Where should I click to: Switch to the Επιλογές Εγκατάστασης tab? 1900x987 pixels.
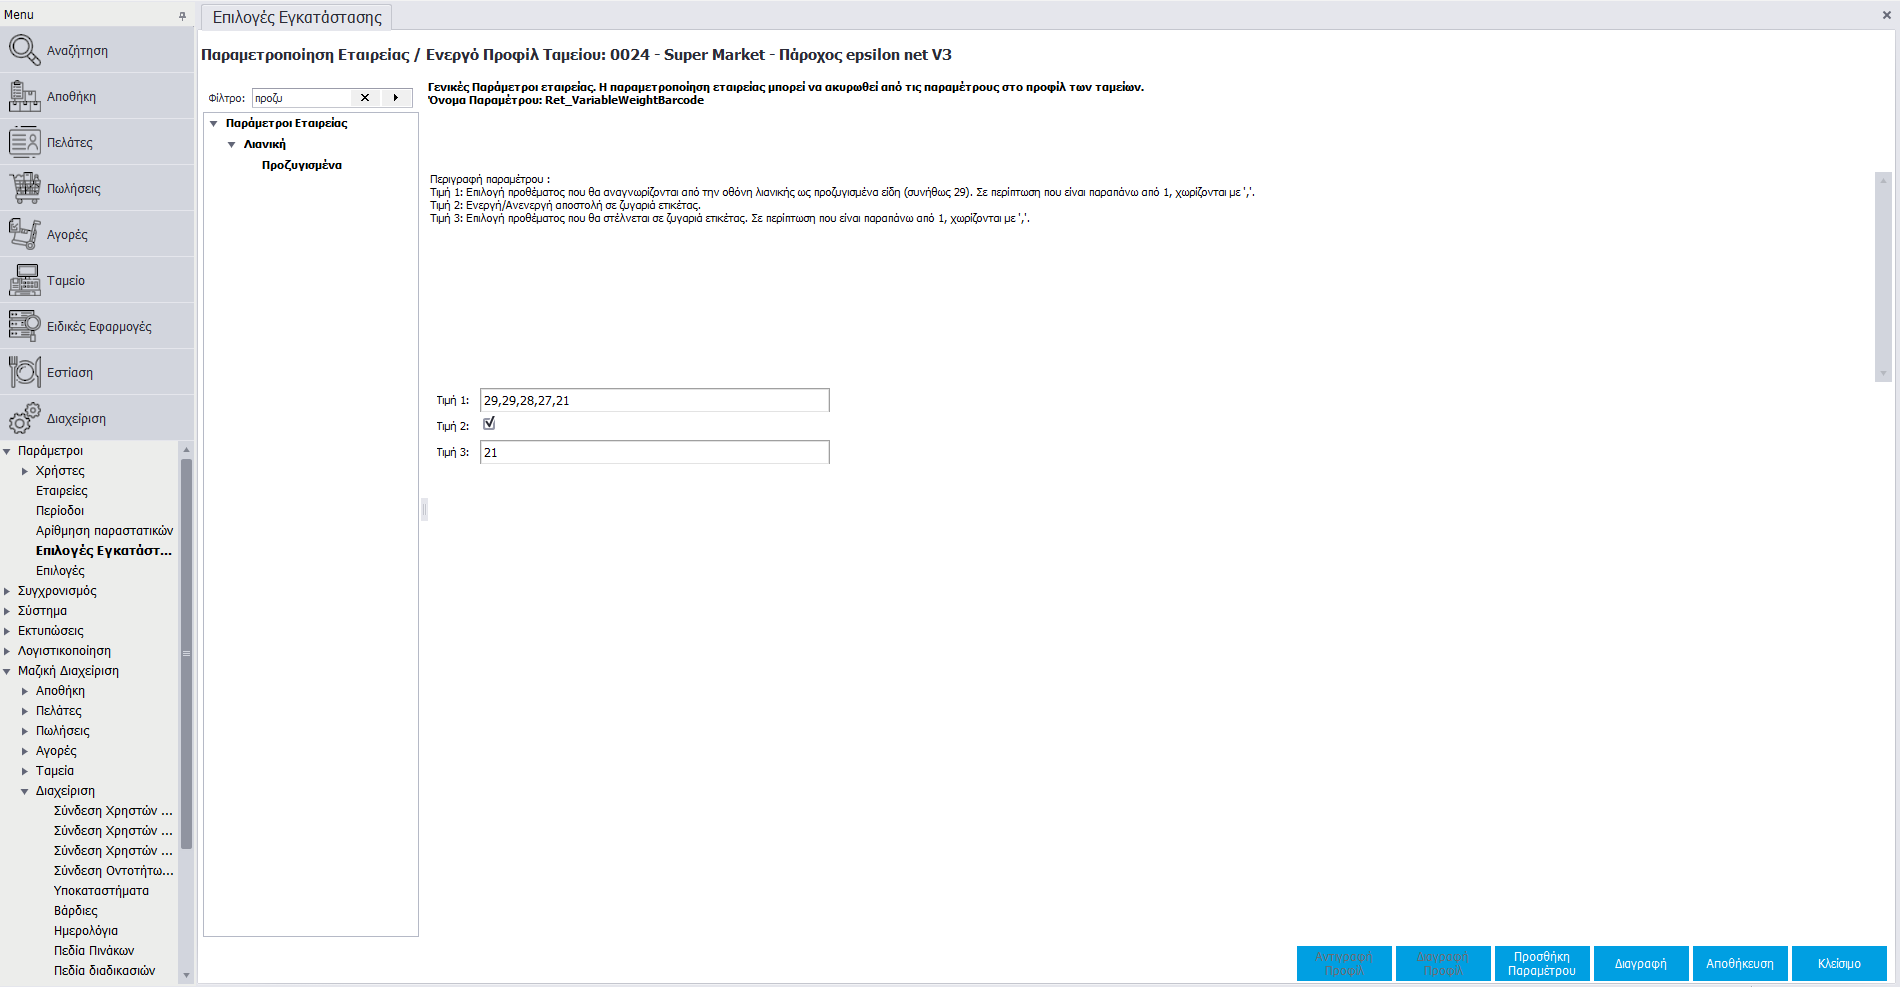tap(297, 17)
